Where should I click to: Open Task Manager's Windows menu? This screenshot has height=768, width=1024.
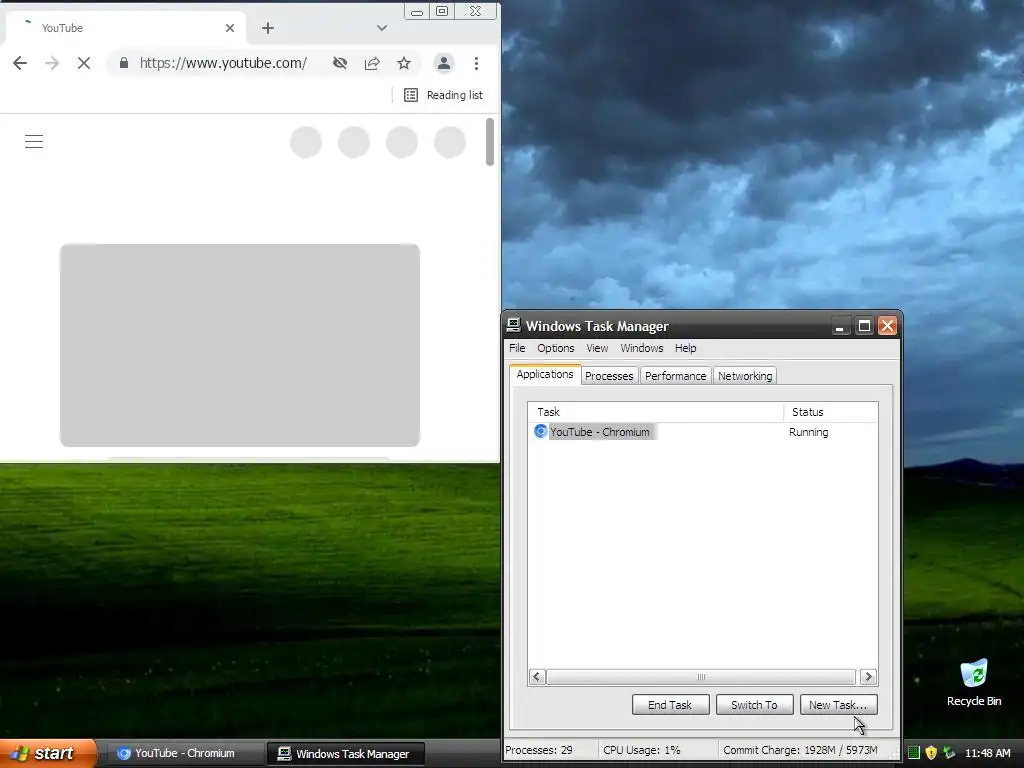pyautogui.click(x=641, y=348)
